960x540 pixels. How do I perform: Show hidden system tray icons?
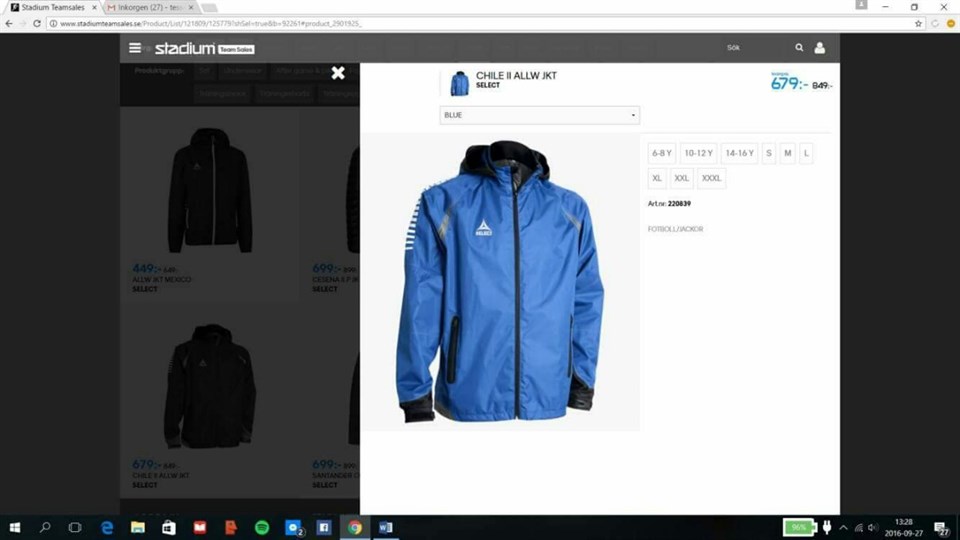843,527
